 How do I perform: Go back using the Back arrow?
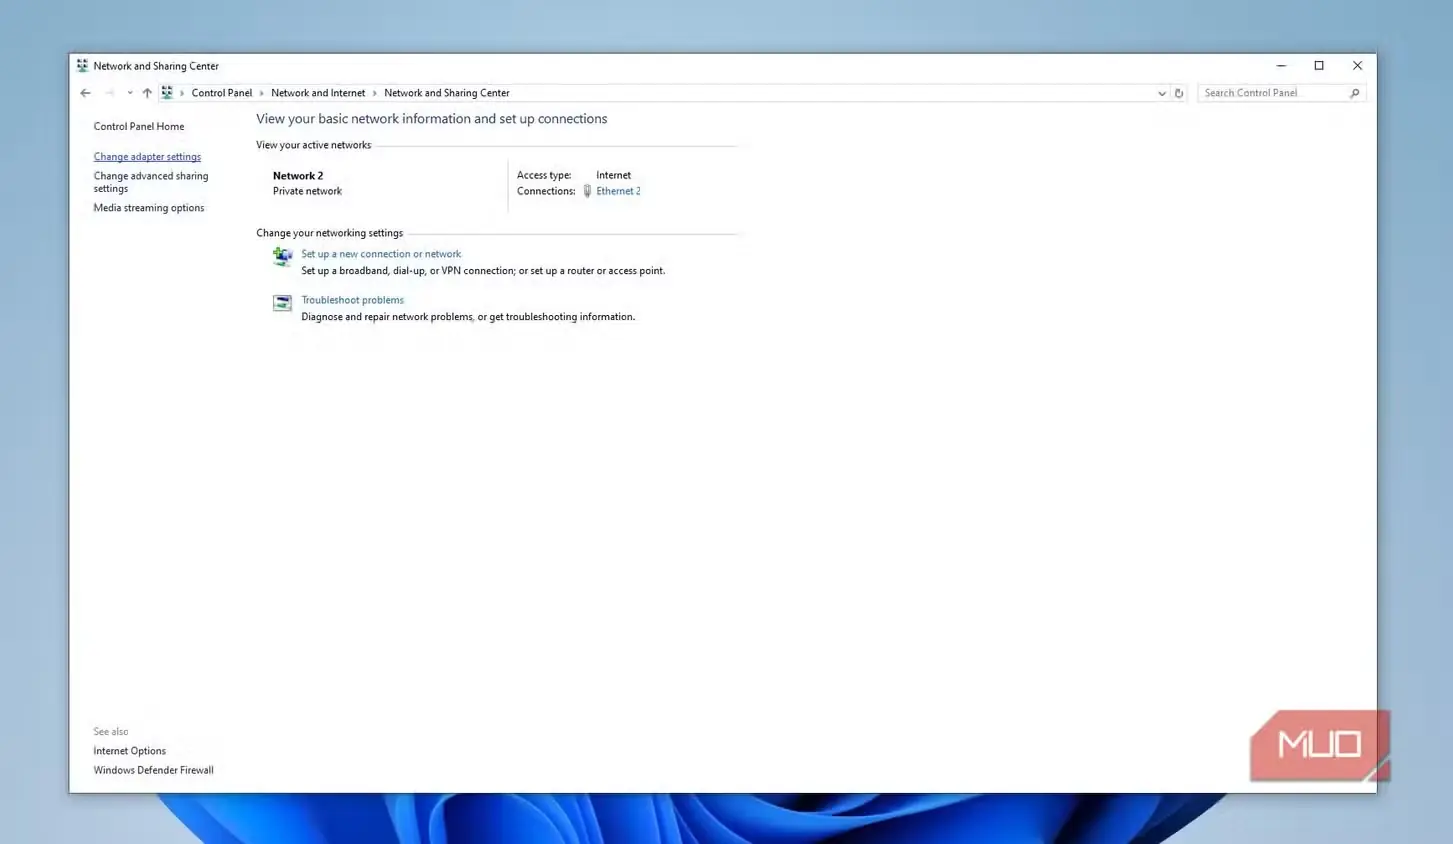click(85, 93)
